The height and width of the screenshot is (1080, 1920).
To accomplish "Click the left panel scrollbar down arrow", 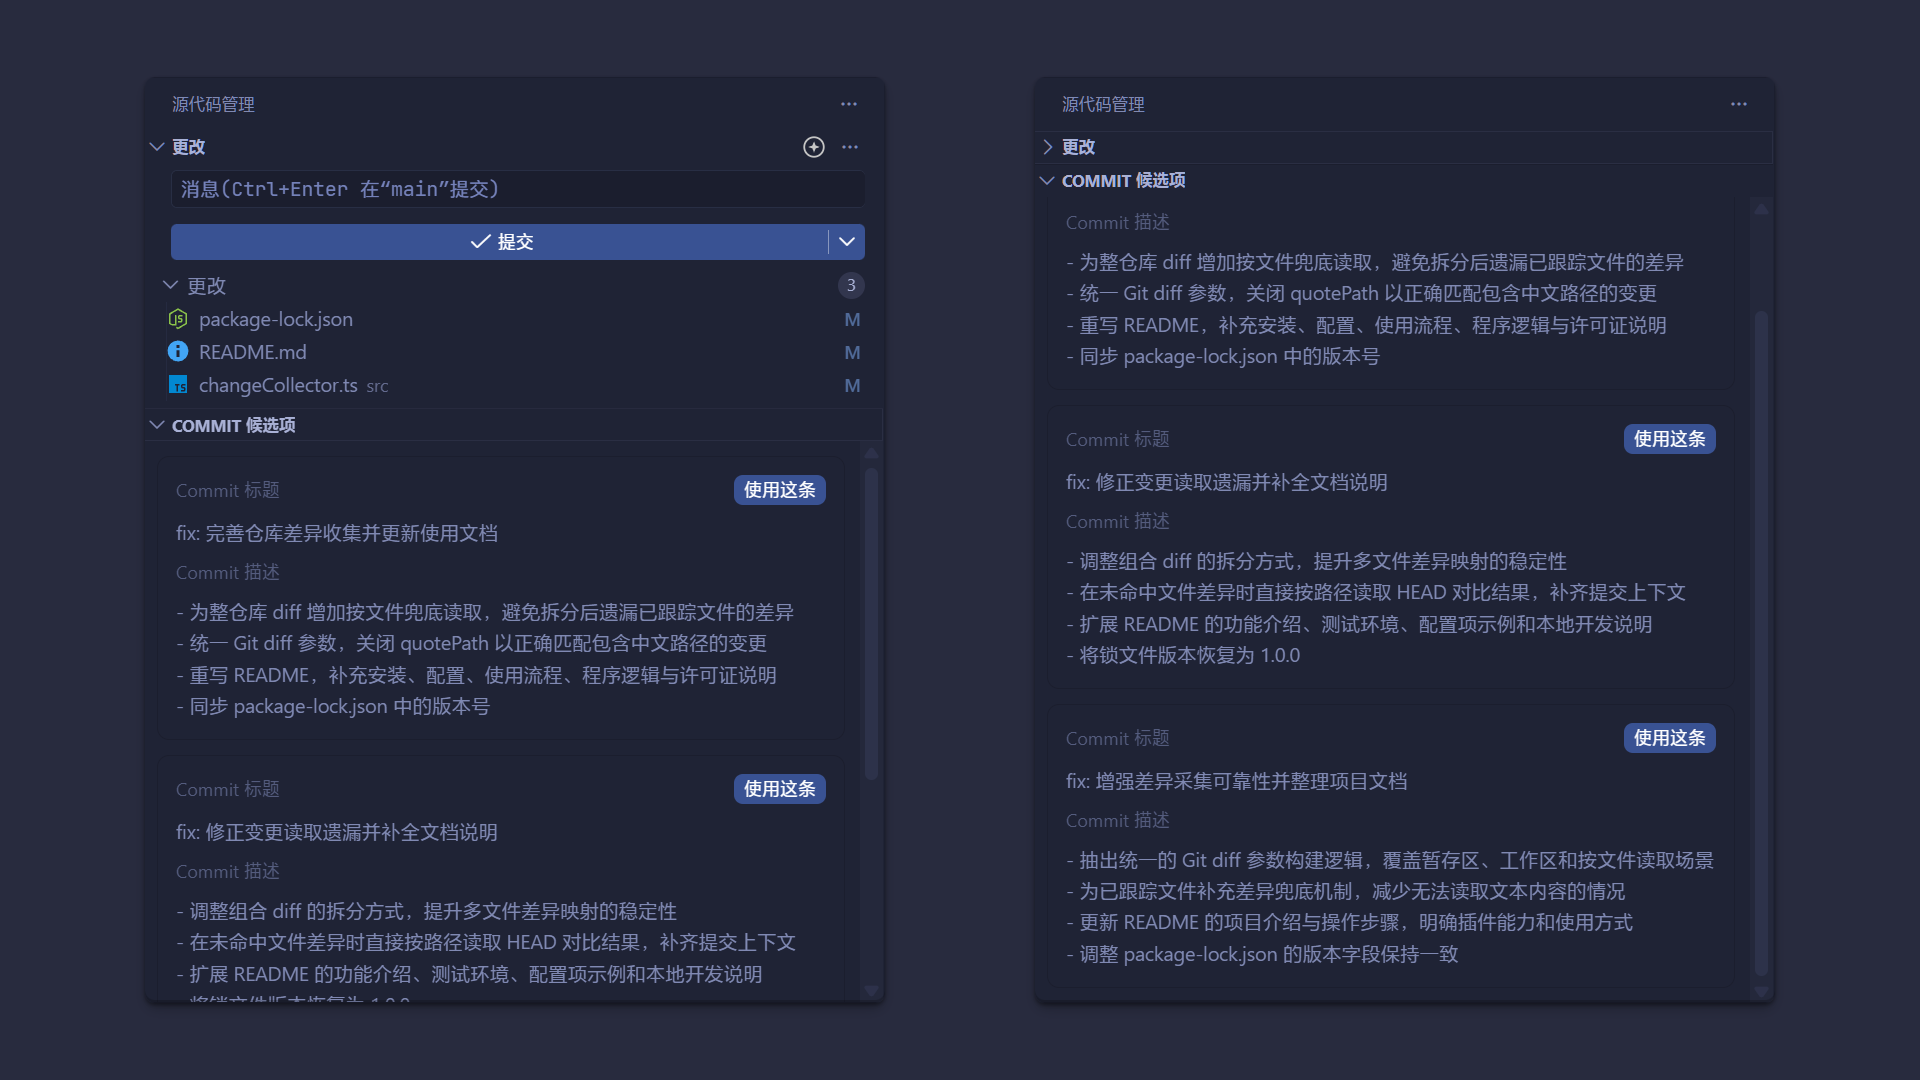I will [x=871, y=991].
